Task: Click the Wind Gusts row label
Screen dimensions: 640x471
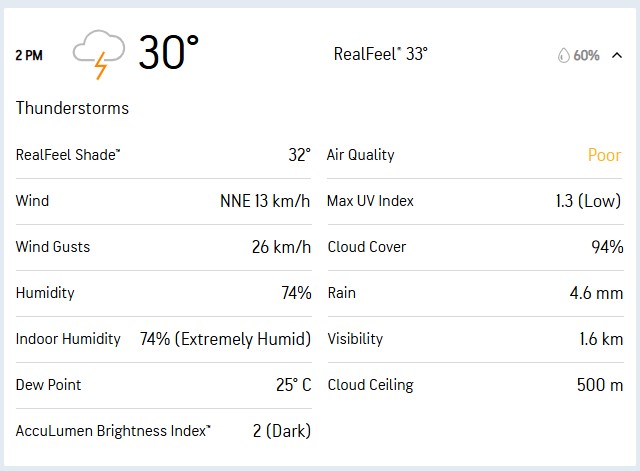Action: point(53,247)
